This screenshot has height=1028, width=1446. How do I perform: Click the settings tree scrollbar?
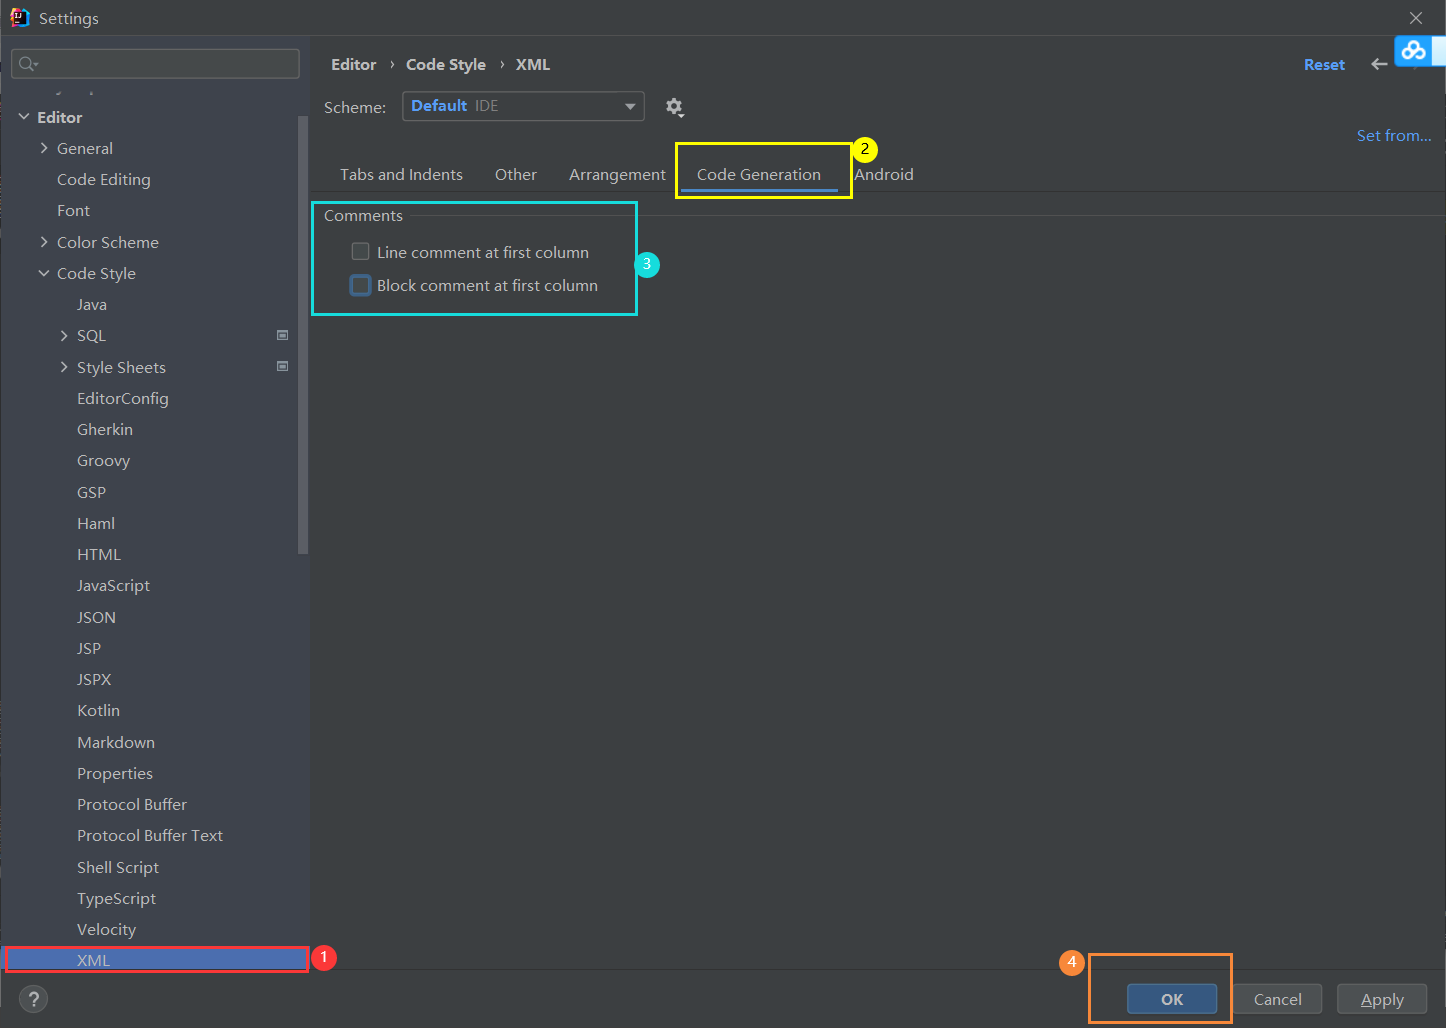coord(303,335)
